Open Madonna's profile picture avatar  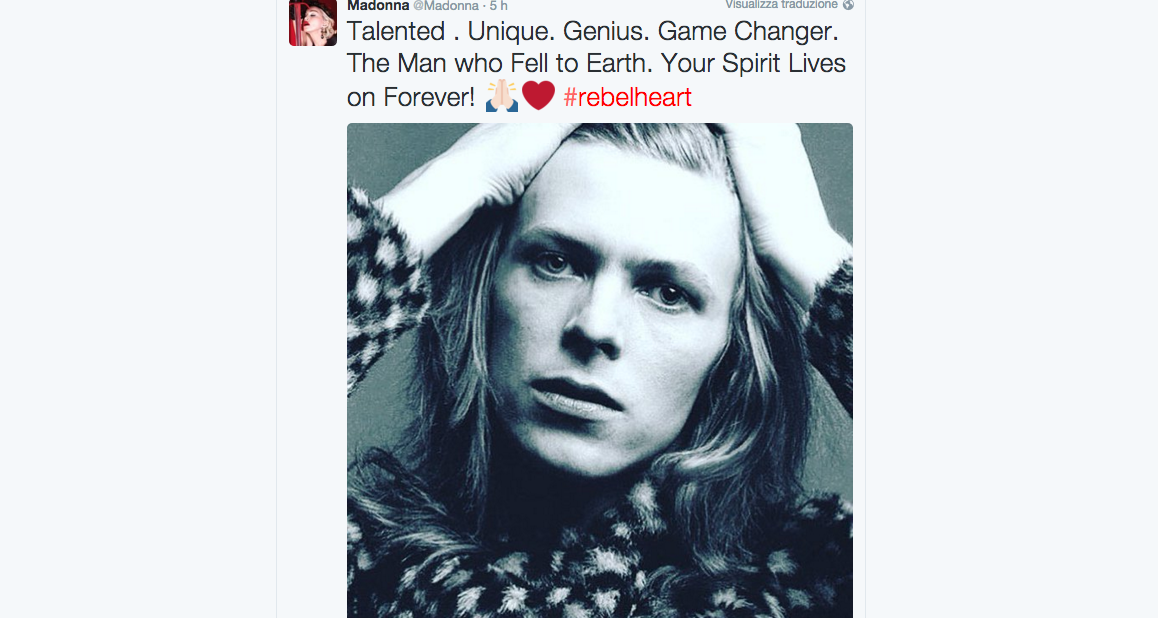[x=312, y=22]
